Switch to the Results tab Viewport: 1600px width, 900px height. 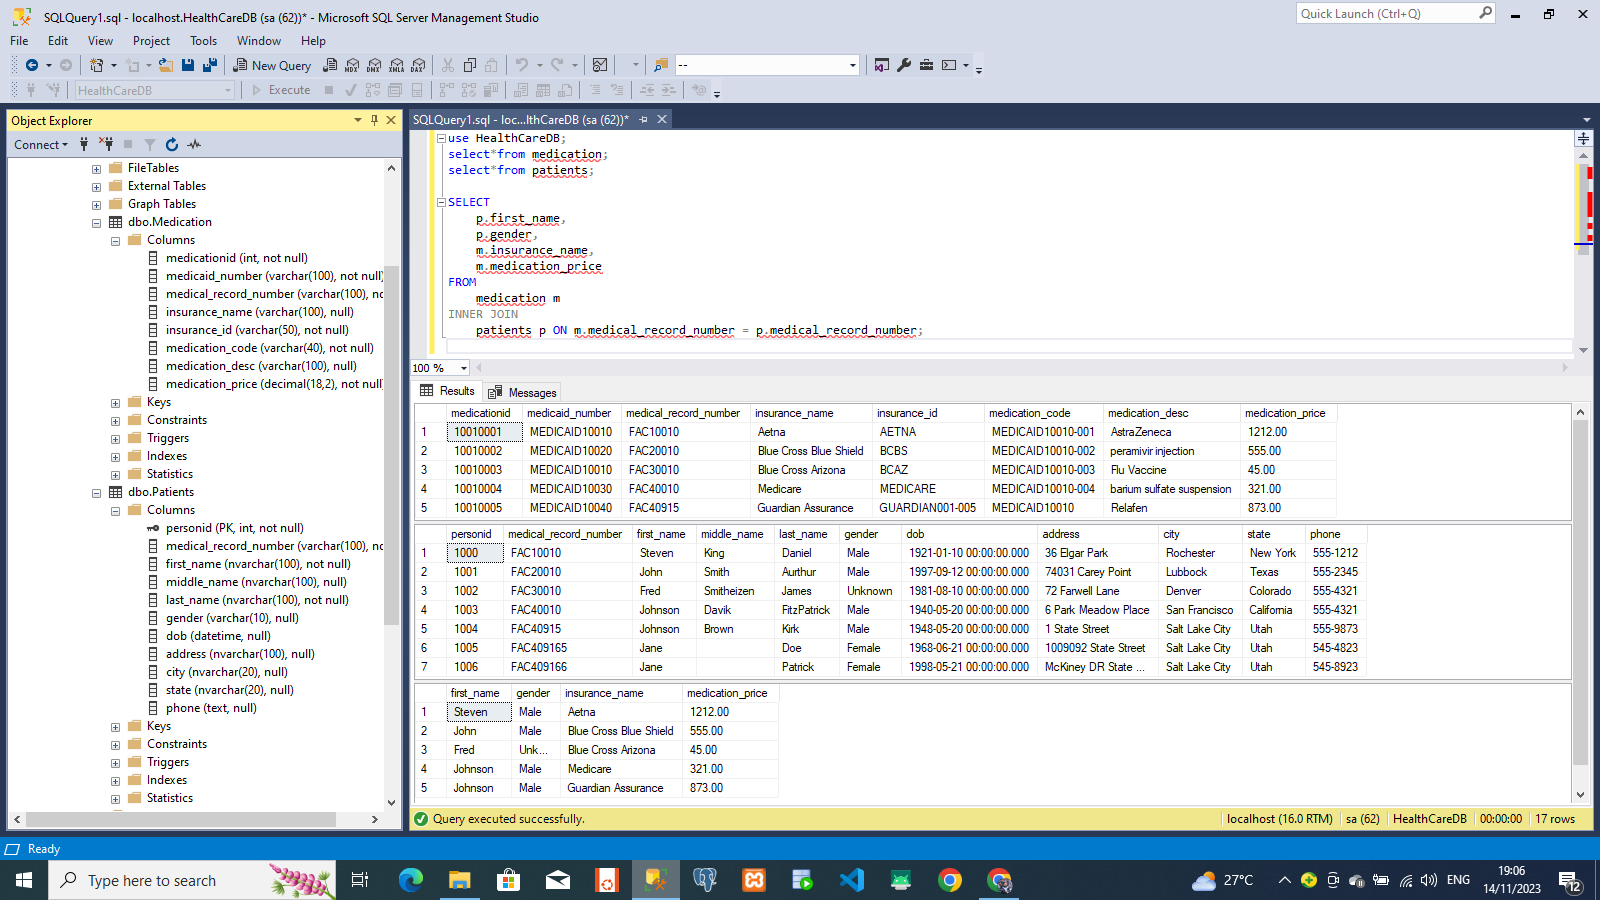(x=448, y=391)
